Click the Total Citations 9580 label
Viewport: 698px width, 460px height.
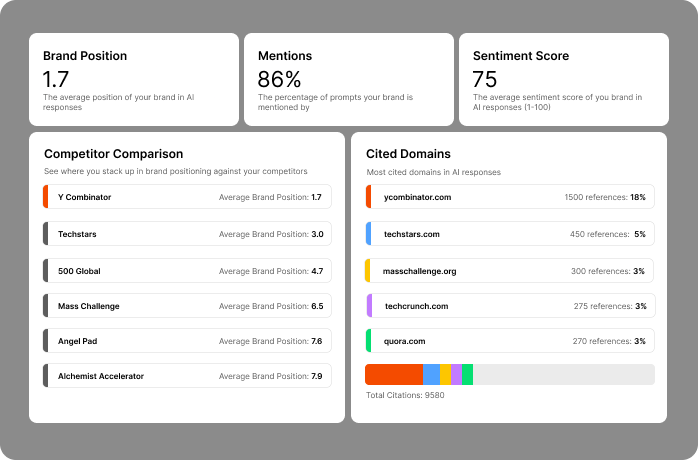[x=405, y=395]
